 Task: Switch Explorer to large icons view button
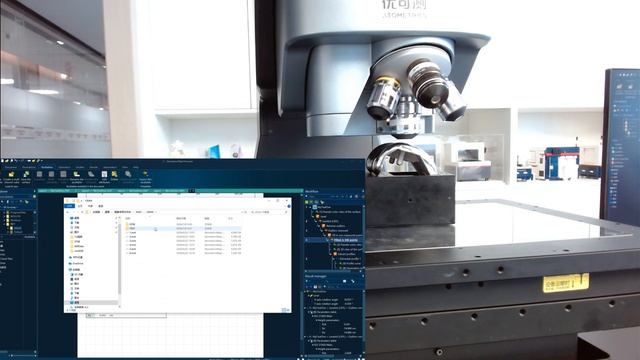(x=289, y=311)
